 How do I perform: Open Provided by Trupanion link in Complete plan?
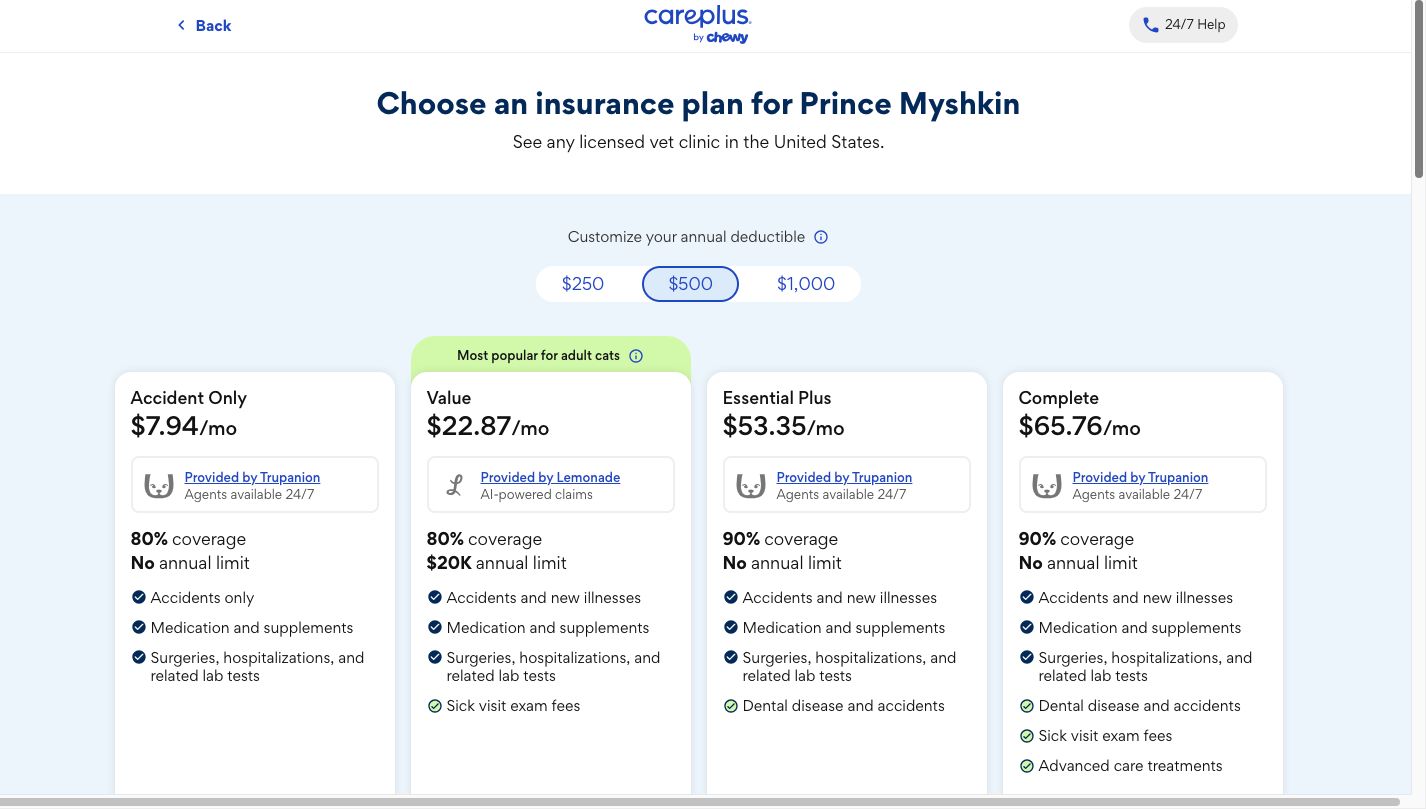coord(1140,478)
